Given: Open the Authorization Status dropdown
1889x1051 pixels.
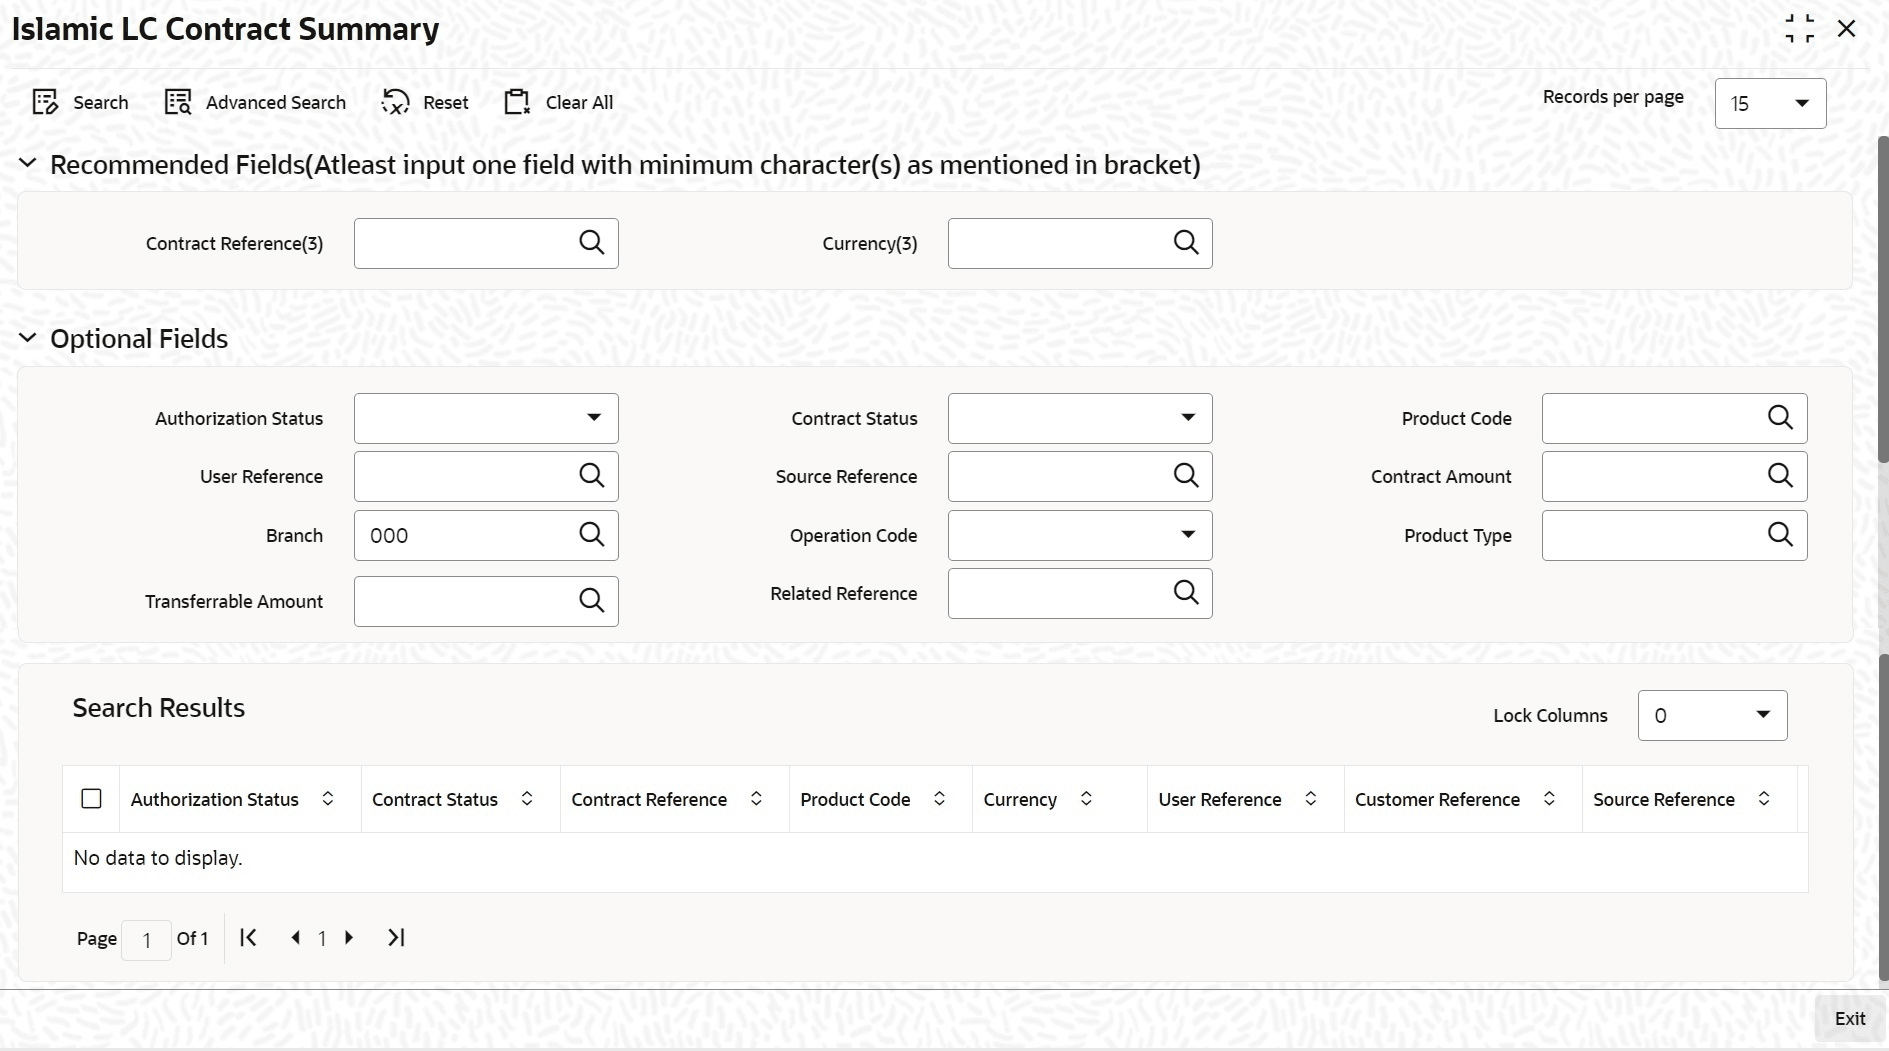Looking at the screenshot, I should click(486, 418).
